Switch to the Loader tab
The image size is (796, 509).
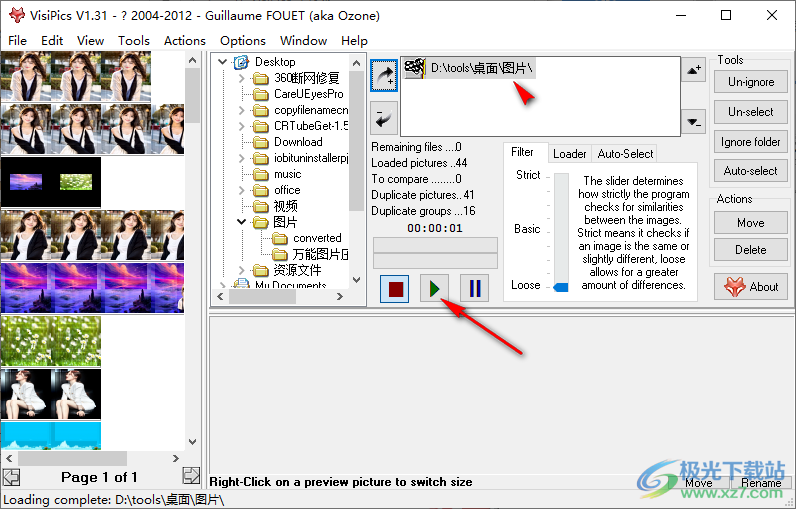[570, 154]
